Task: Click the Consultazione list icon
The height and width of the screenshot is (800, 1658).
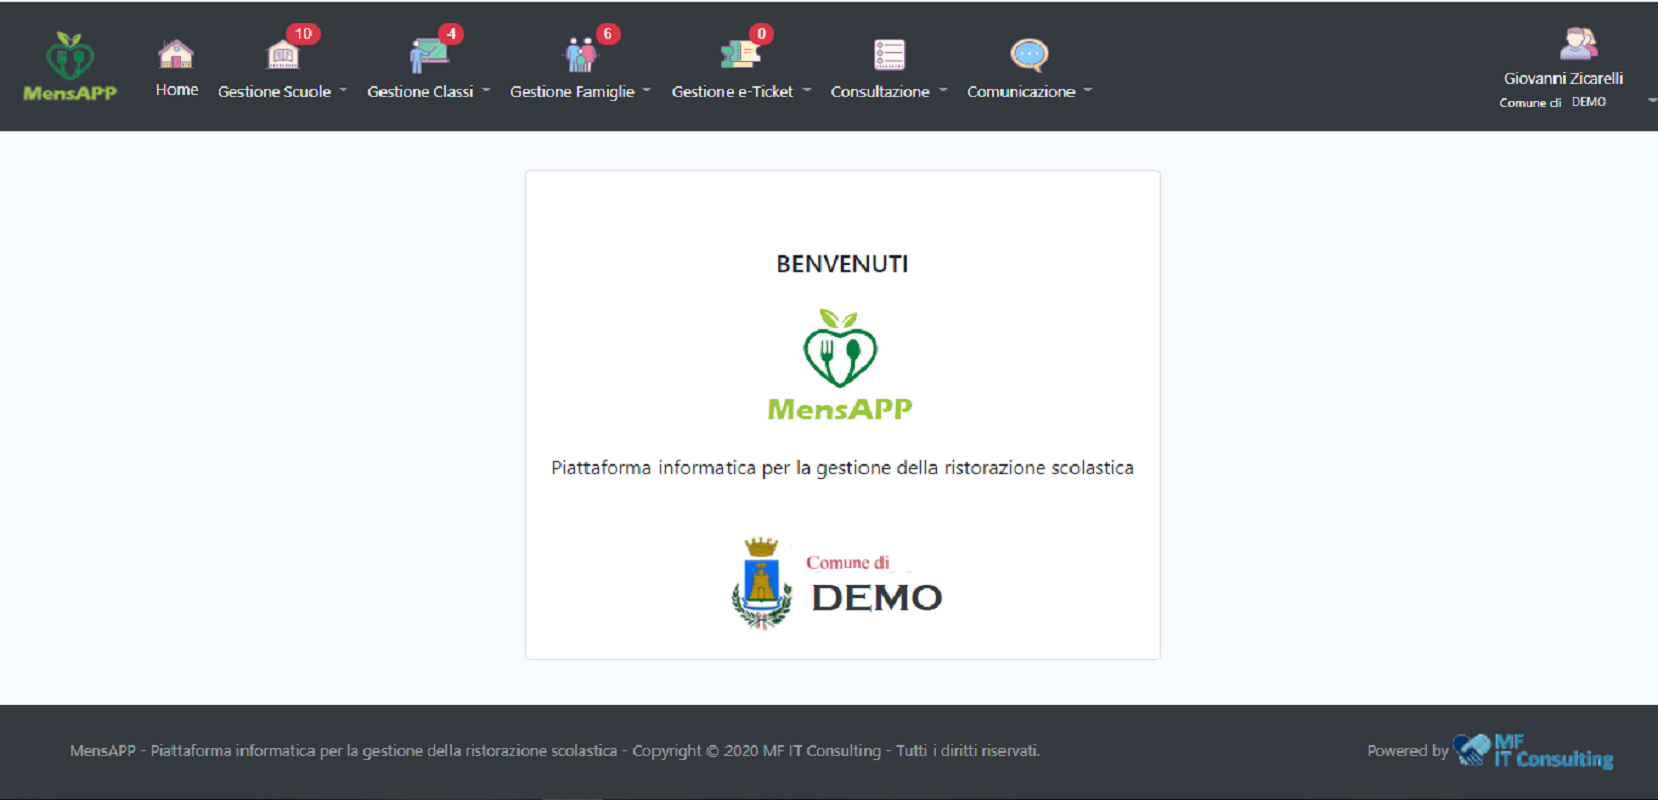Action: click(889, 55)
